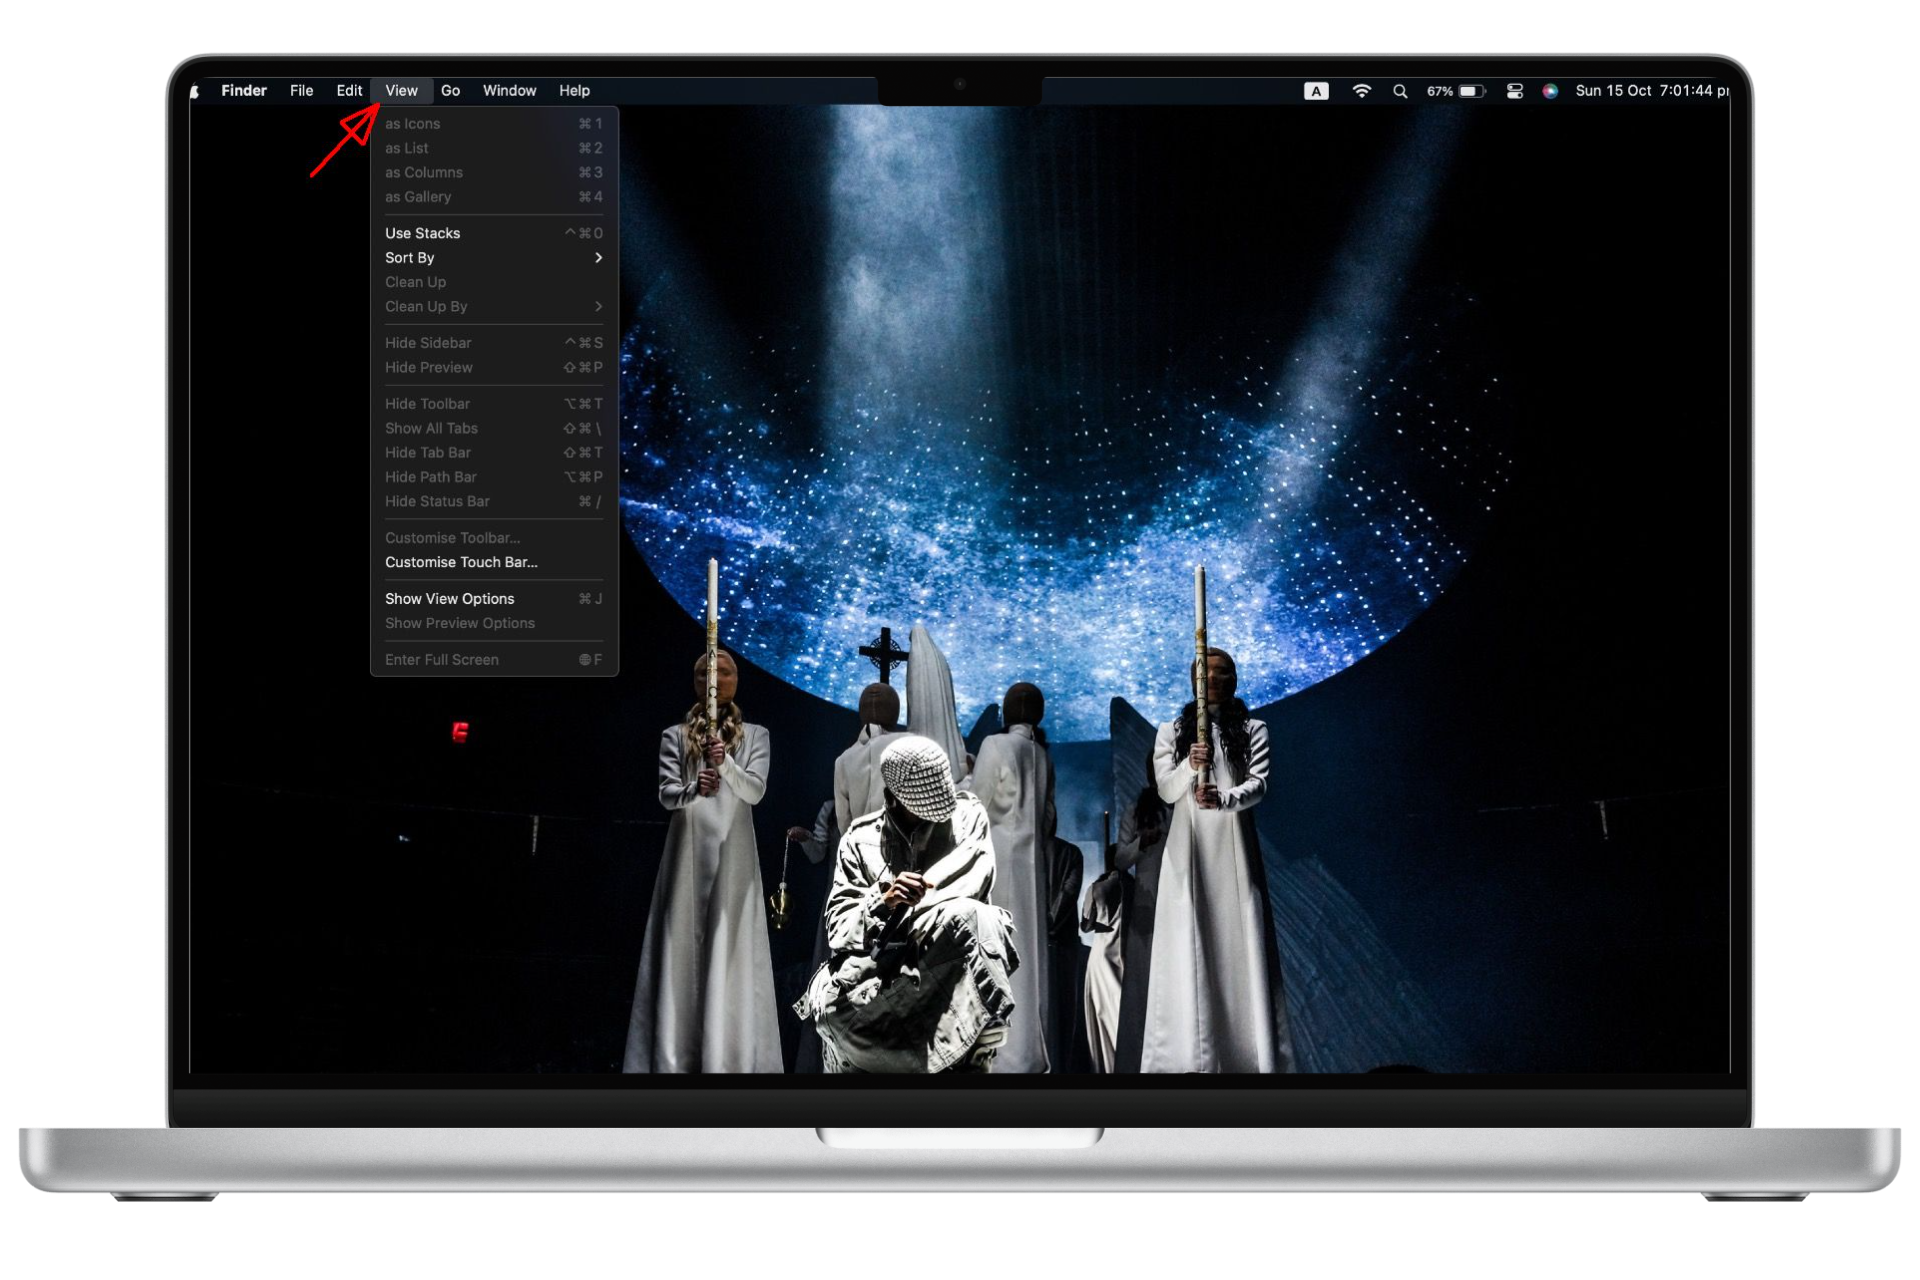
Task: Open the Apple menu icon
Action: click(x=195, y=91)
